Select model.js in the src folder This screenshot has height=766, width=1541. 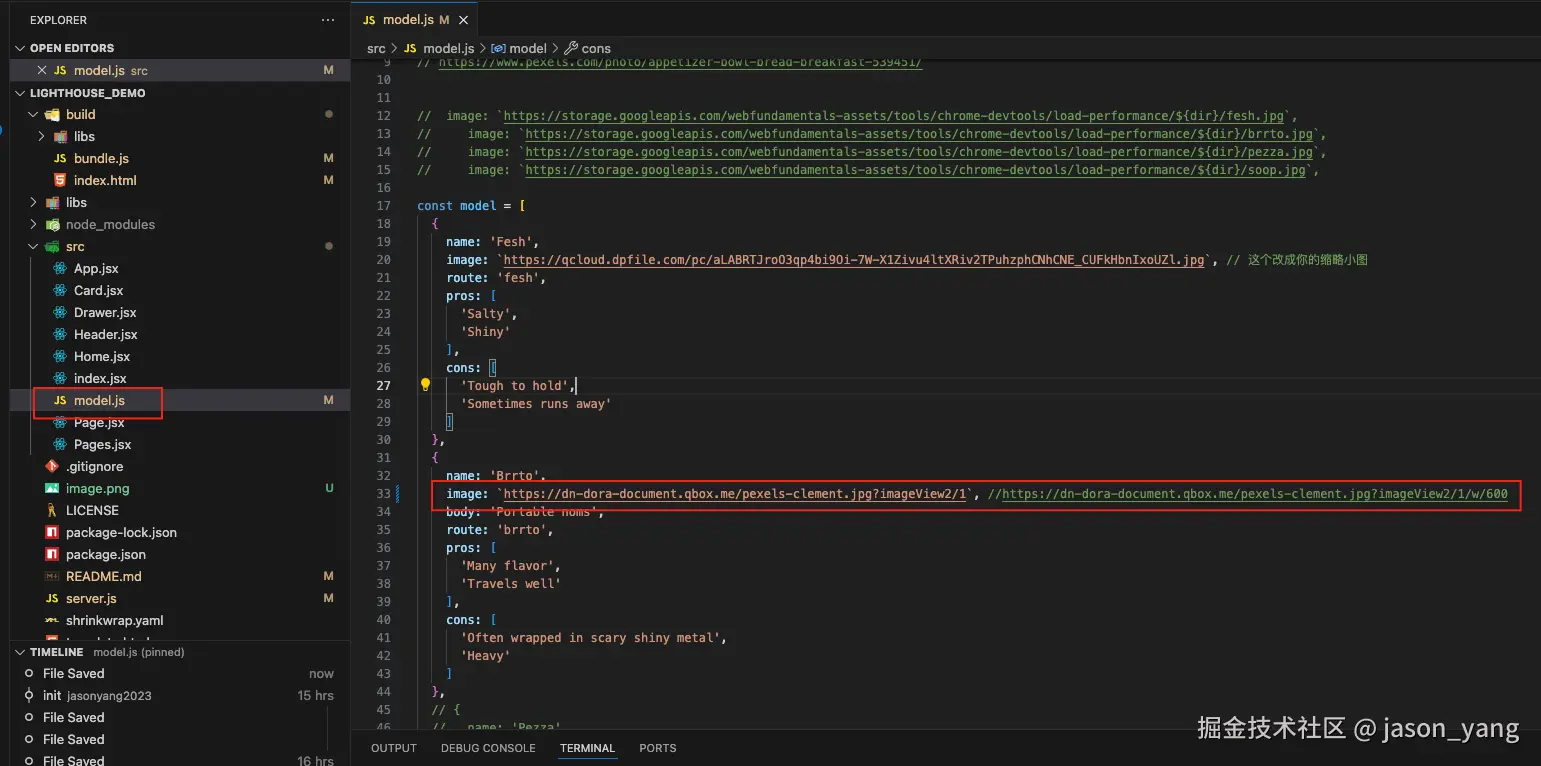(x=180, y=400)
